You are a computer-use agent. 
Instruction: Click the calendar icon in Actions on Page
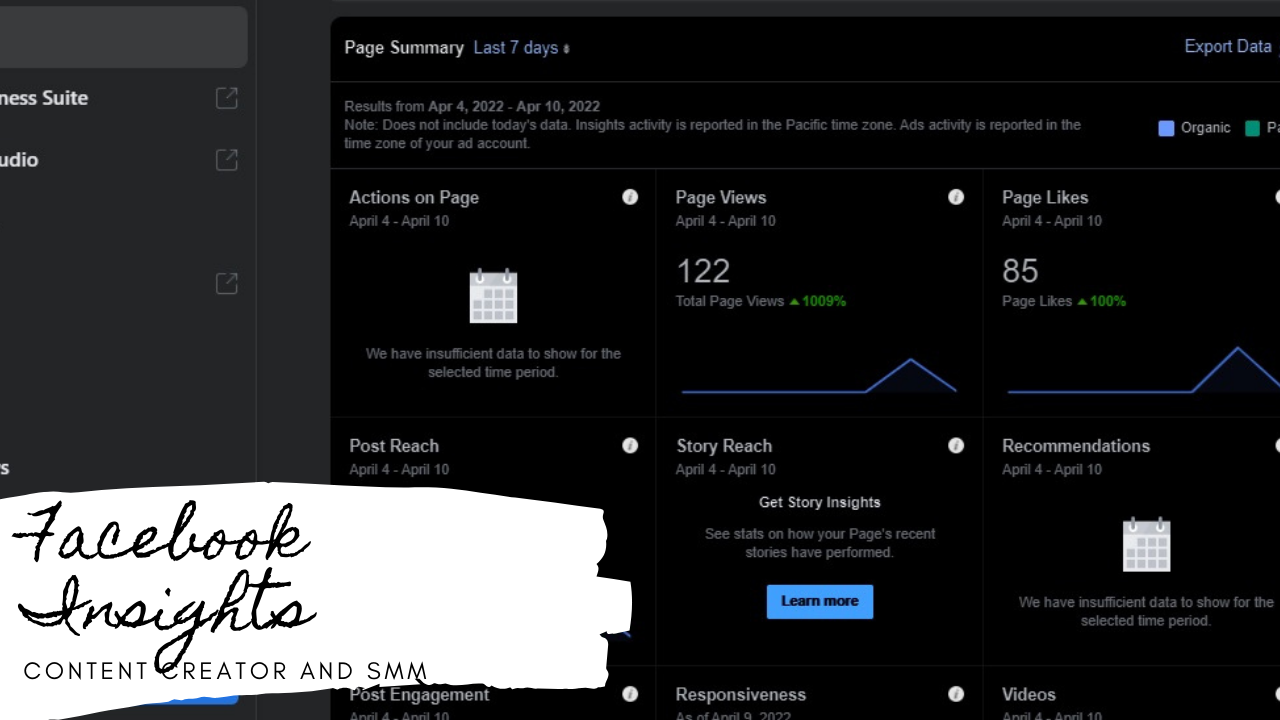coord(493,296)
